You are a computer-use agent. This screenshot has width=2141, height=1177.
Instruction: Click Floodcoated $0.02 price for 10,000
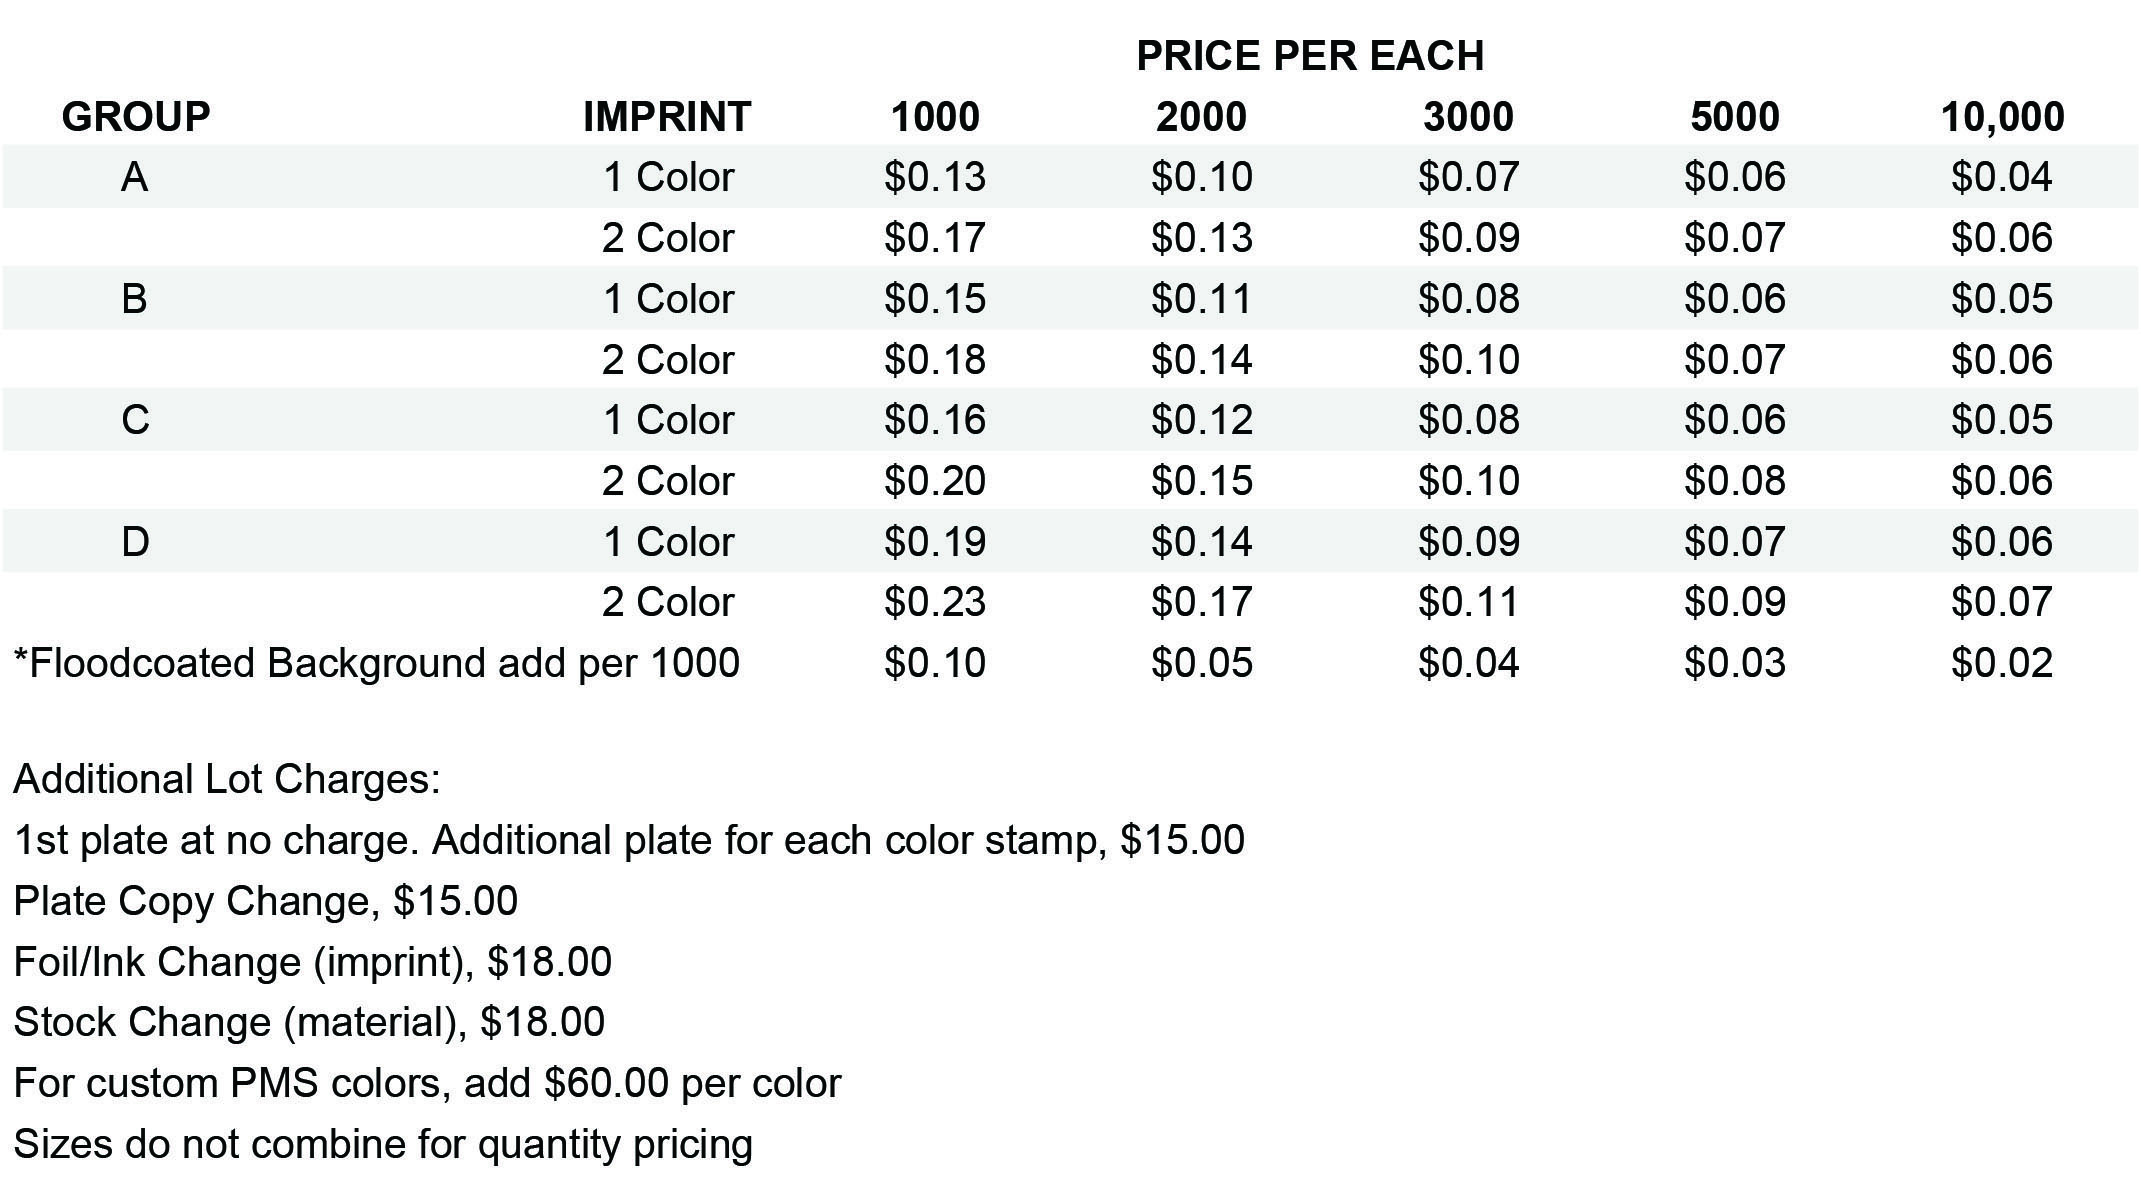point(2002,664)
